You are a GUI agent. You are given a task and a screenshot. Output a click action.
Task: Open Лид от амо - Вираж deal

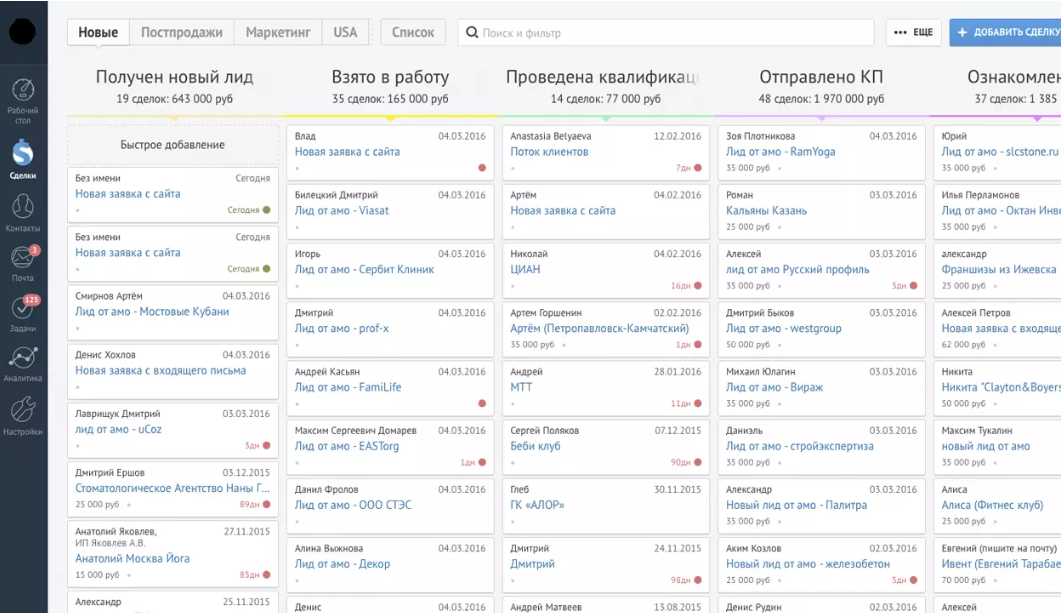click(775, 387)
